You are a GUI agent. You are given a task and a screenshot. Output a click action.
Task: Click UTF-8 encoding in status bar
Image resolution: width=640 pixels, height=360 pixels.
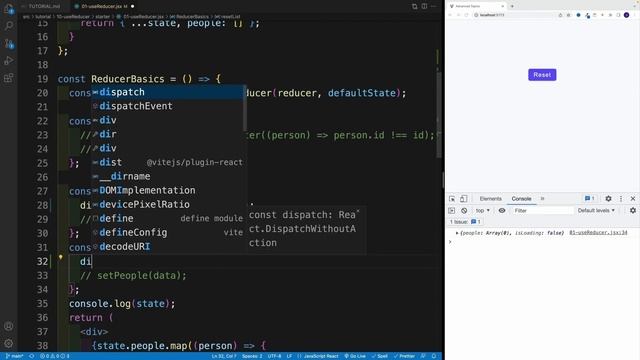point(274,356)
